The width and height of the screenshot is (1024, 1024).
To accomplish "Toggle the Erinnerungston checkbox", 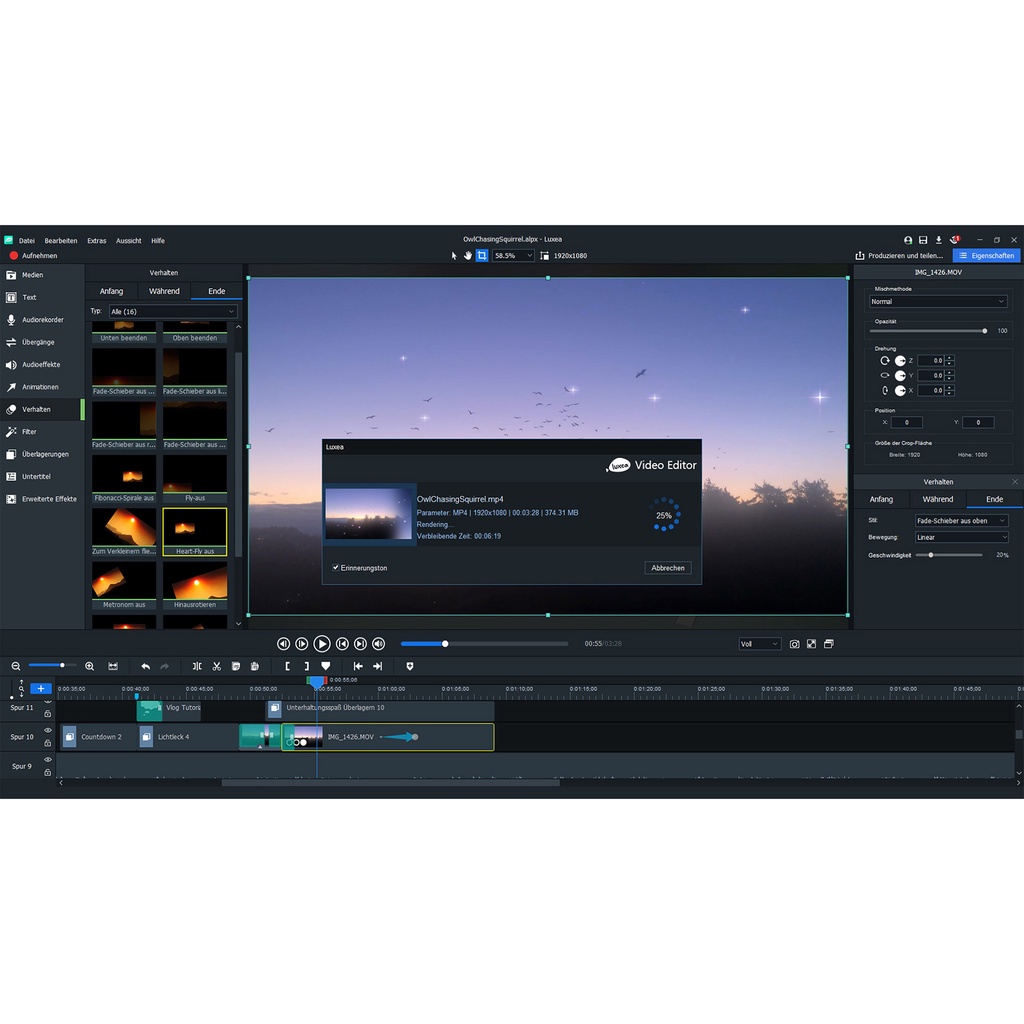I will pos(336,568).
